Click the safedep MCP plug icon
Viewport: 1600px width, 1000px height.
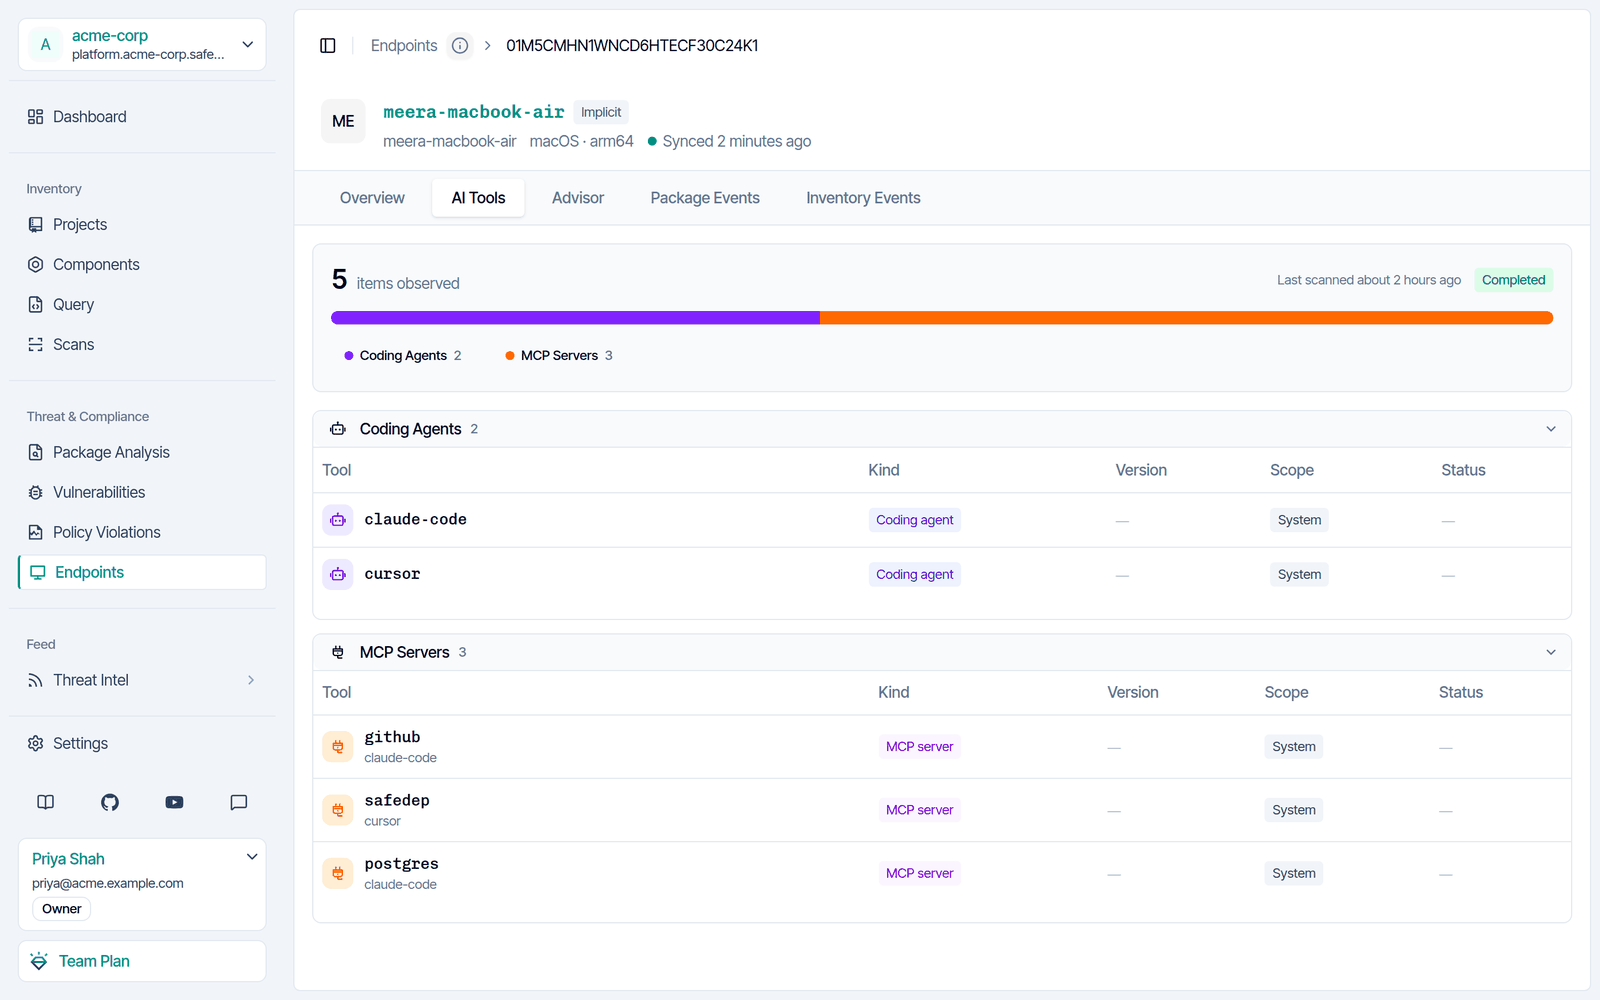(x=338, y=810)
